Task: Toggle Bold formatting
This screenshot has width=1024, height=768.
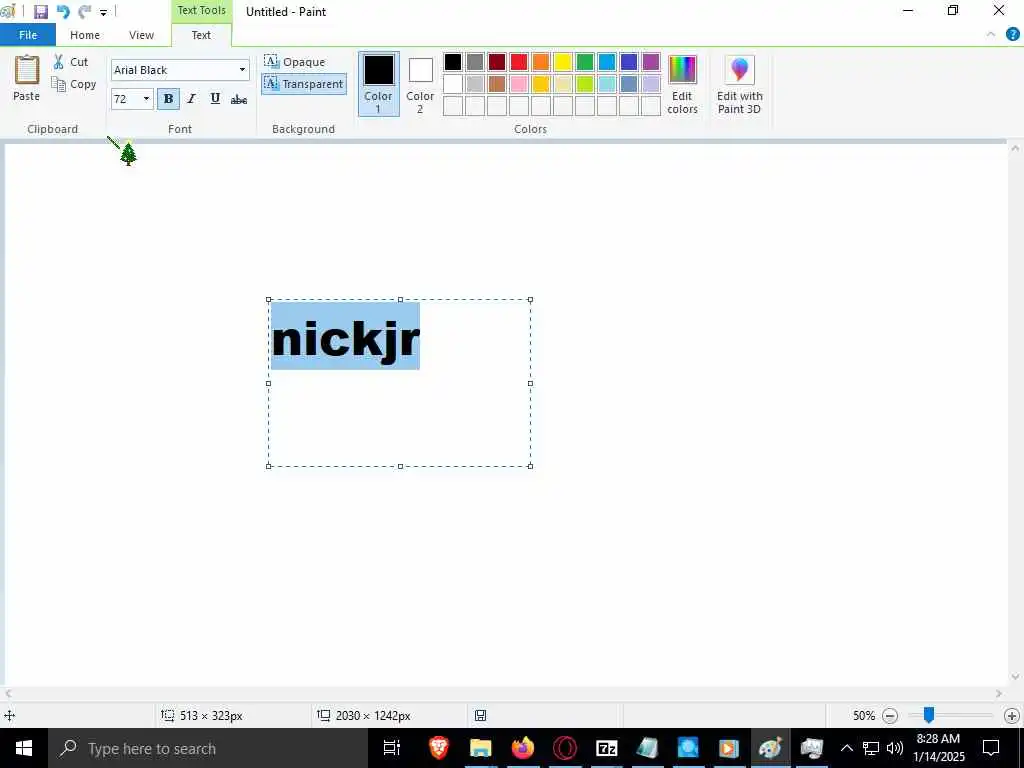Action: pyautogui.click(x=168, y=99)
